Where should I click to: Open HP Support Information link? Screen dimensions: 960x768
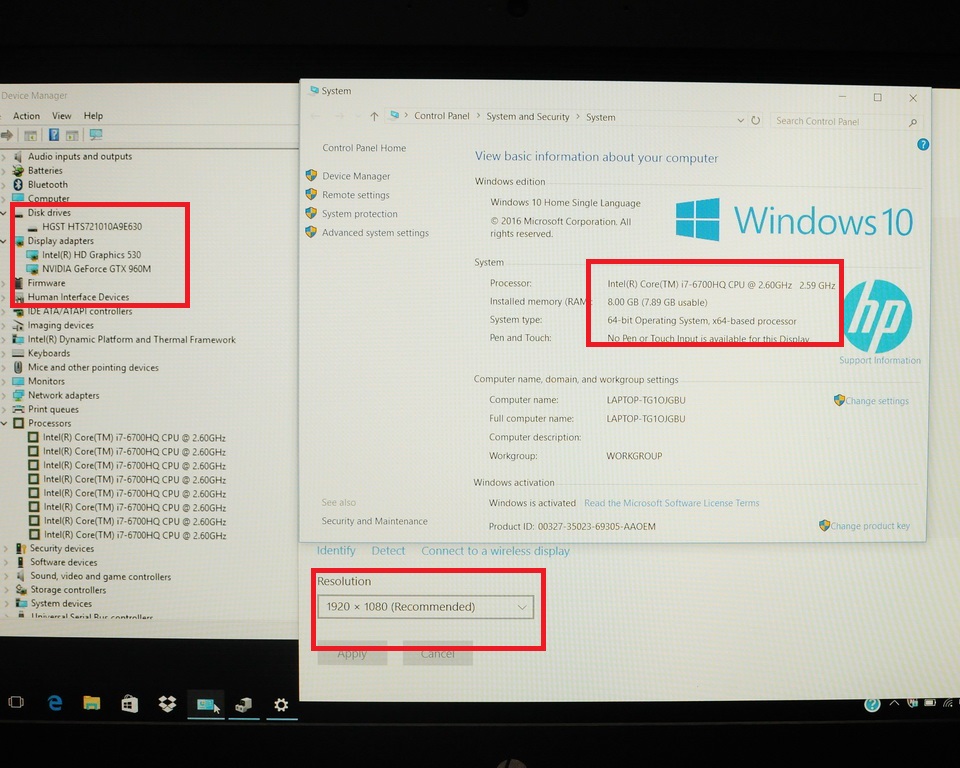880,360
